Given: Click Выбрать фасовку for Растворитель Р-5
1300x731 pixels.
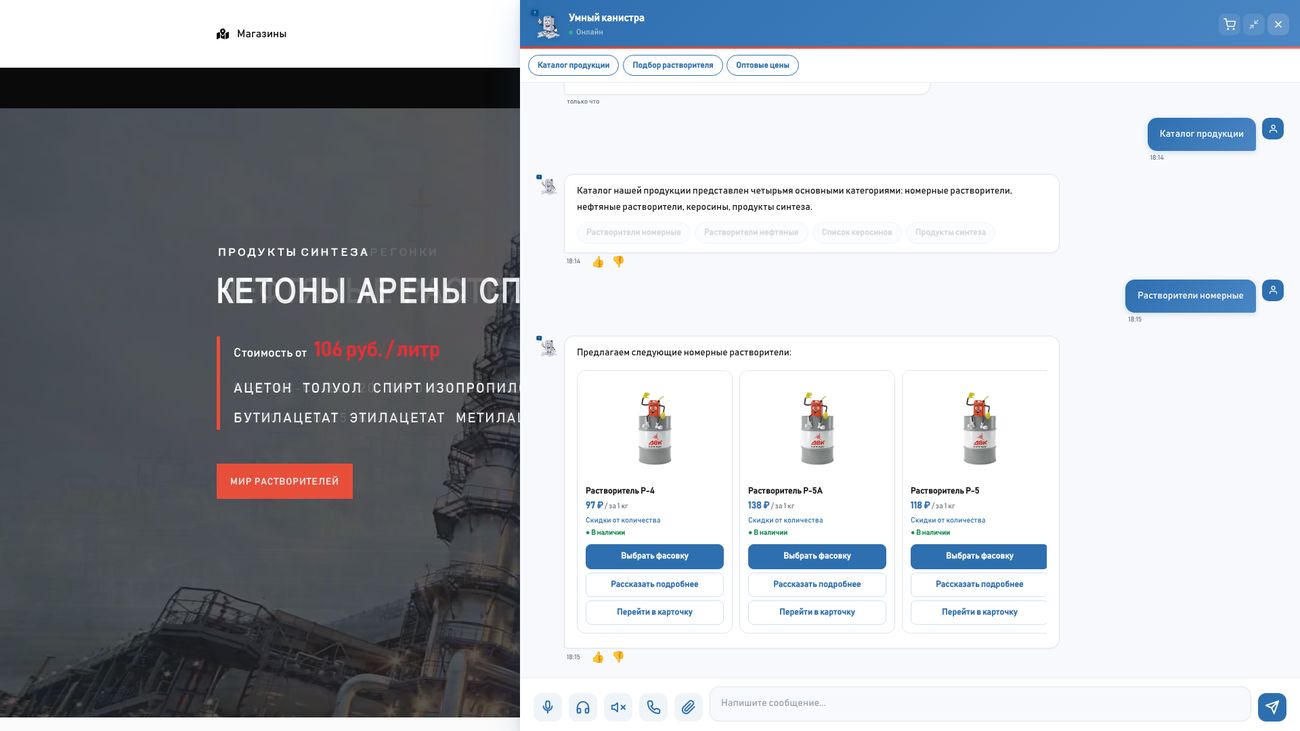Looking at the screenshot, I should coord(979,556).
